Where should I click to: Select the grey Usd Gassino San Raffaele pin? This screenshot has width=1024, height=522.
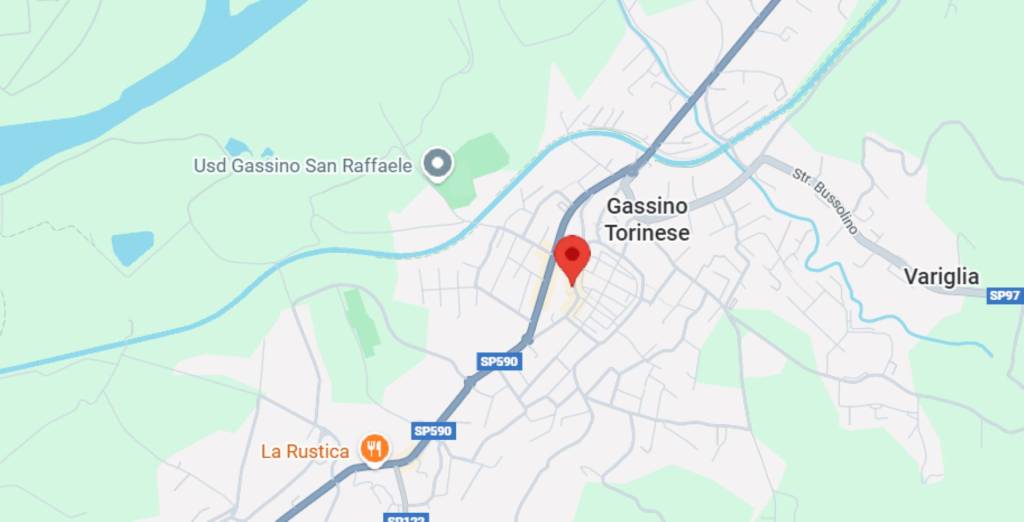coord(438,164)
